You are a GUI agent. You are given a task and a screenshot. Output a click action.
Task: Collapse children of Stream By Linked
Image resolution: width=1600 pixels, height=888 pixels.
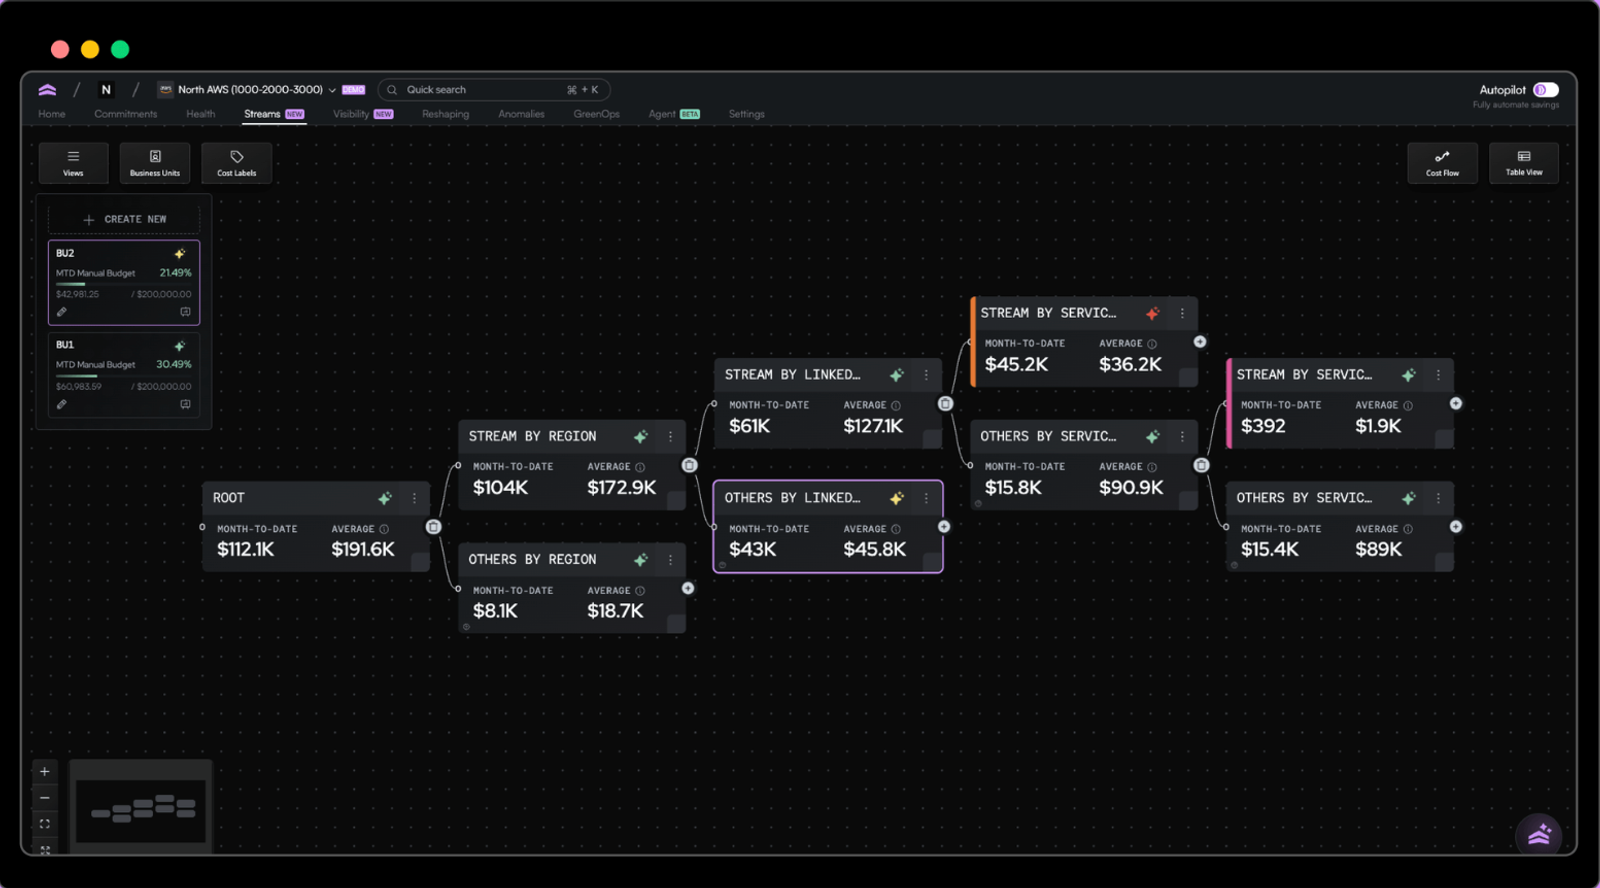945,404
